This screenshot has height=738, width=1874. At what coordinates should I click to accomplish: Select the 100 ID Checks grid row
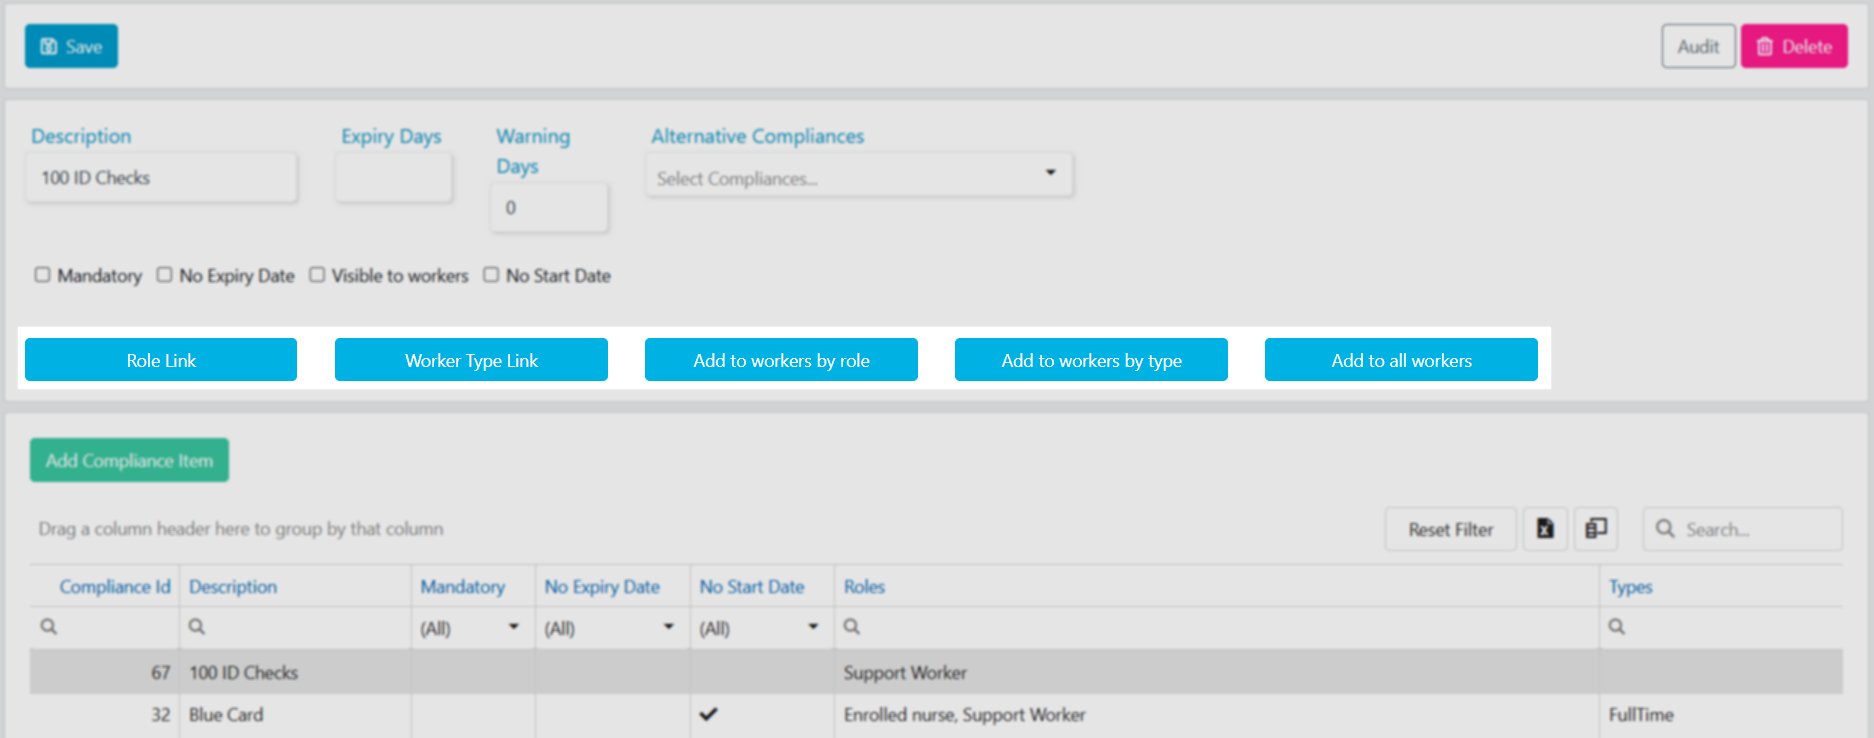click(x=936, y=672)
